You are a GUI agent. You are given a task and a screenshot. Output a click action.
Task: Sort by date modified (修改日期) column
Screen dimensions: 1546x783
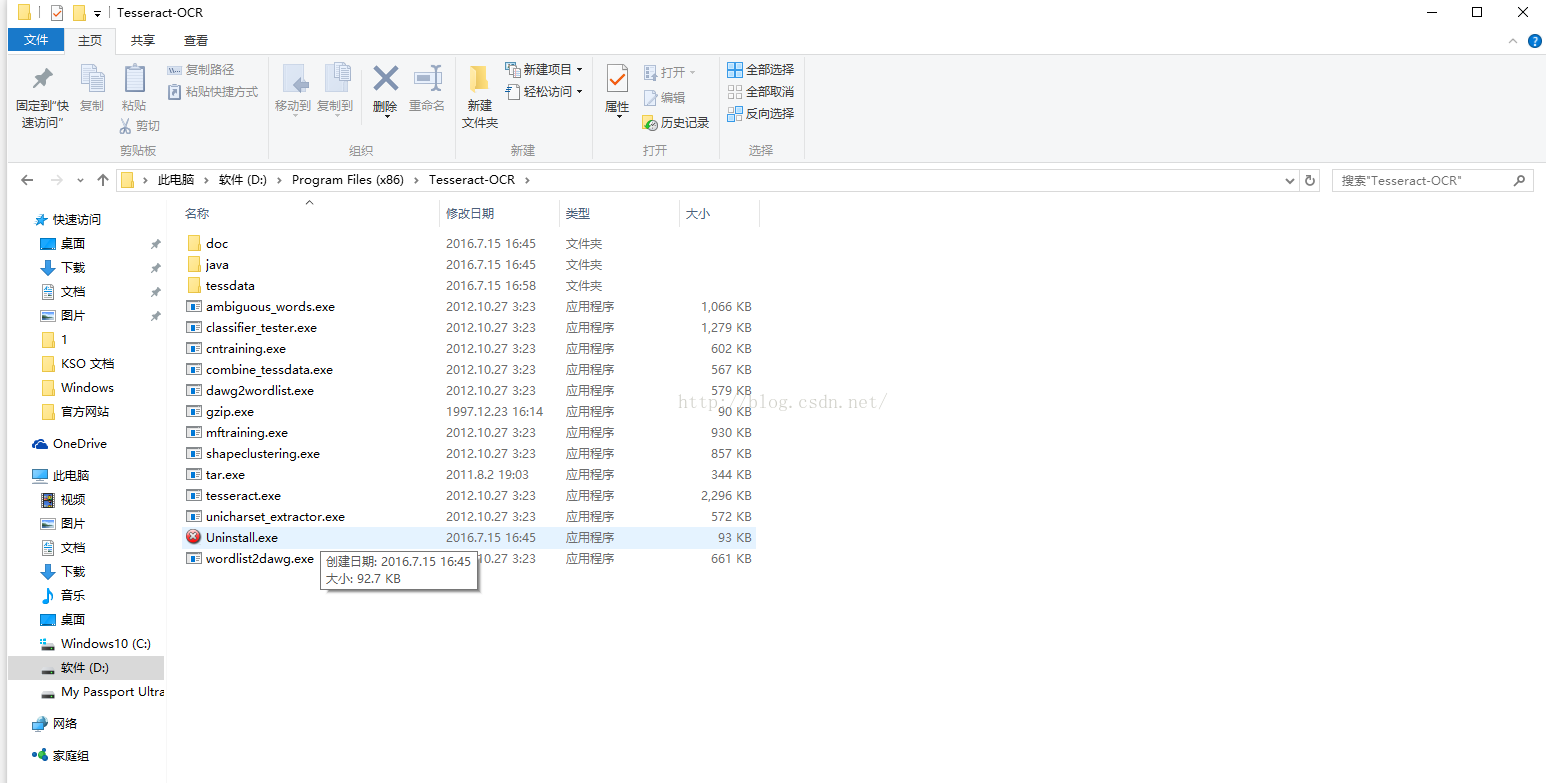pyautogui.click(x=470, y=214)
